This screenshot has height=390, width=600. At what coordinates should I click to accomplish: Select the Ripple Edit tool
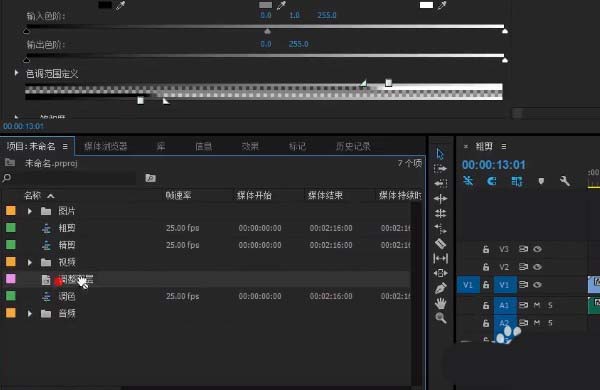point(440,199)
